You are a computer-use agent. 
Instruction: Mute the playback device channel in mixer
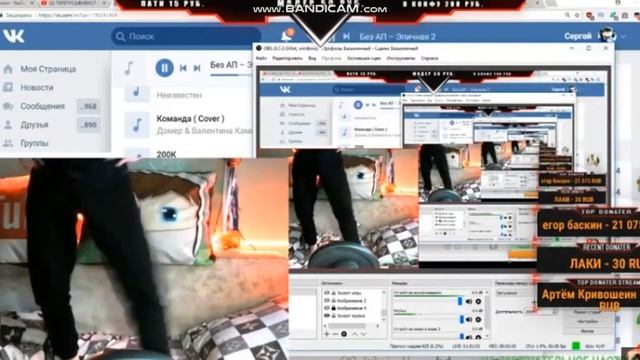click(x=469, y=301)
